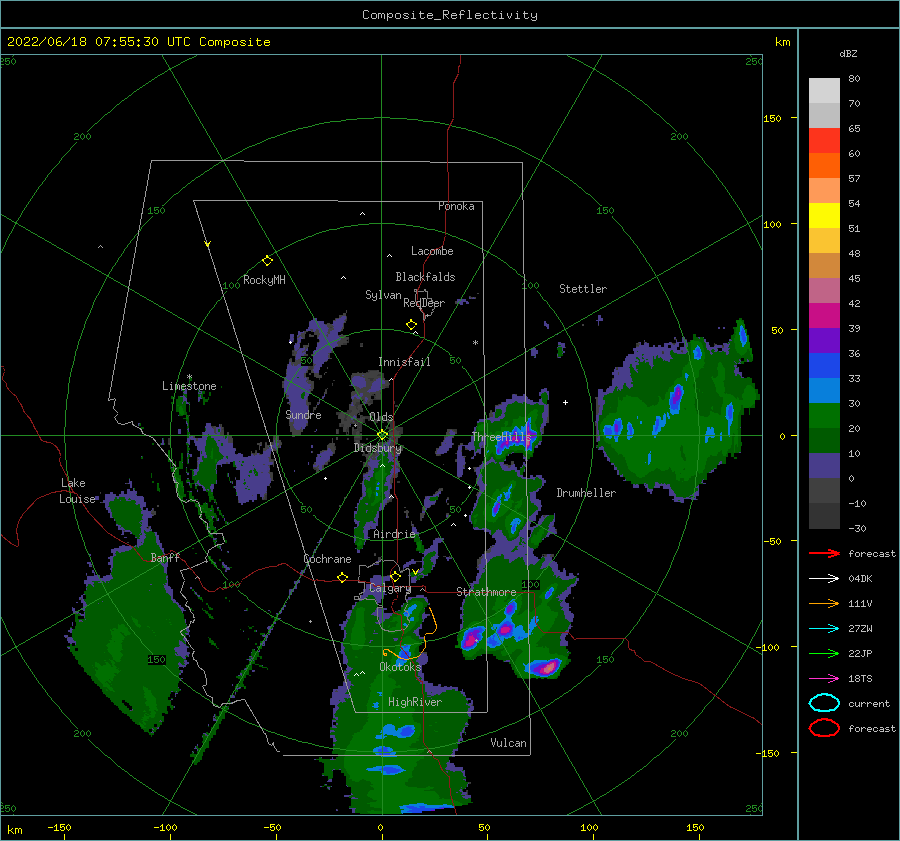Screen dimensions: 900x841
Task: Select the orange 111V arrow legend icon
Action: point(824,603)
